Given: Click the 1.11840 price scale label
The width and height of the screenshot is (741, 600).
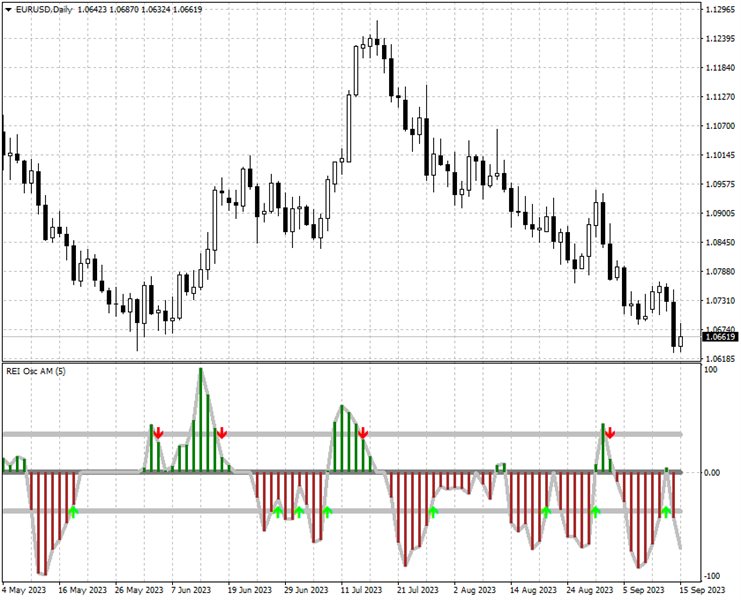Looking at the screenshot, I should 720,68.
